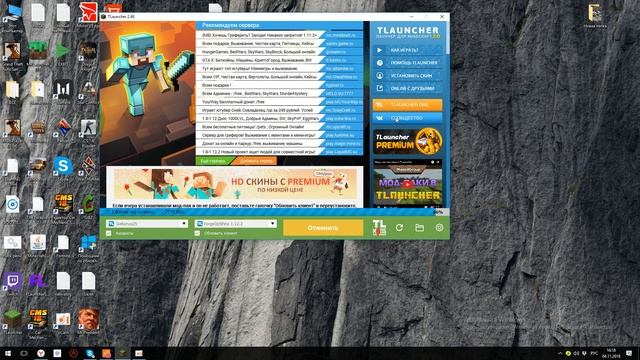640x360 pixels.
Task: Select server row Донат за онлайн
Action: 279,143
